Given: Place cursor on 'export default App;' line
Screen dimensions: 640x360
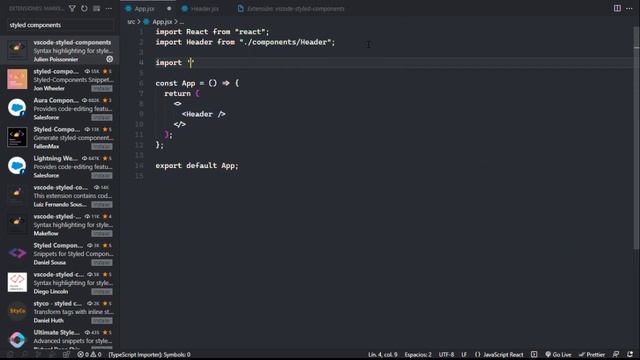Looking at the screenshot, I should [197, 165].
